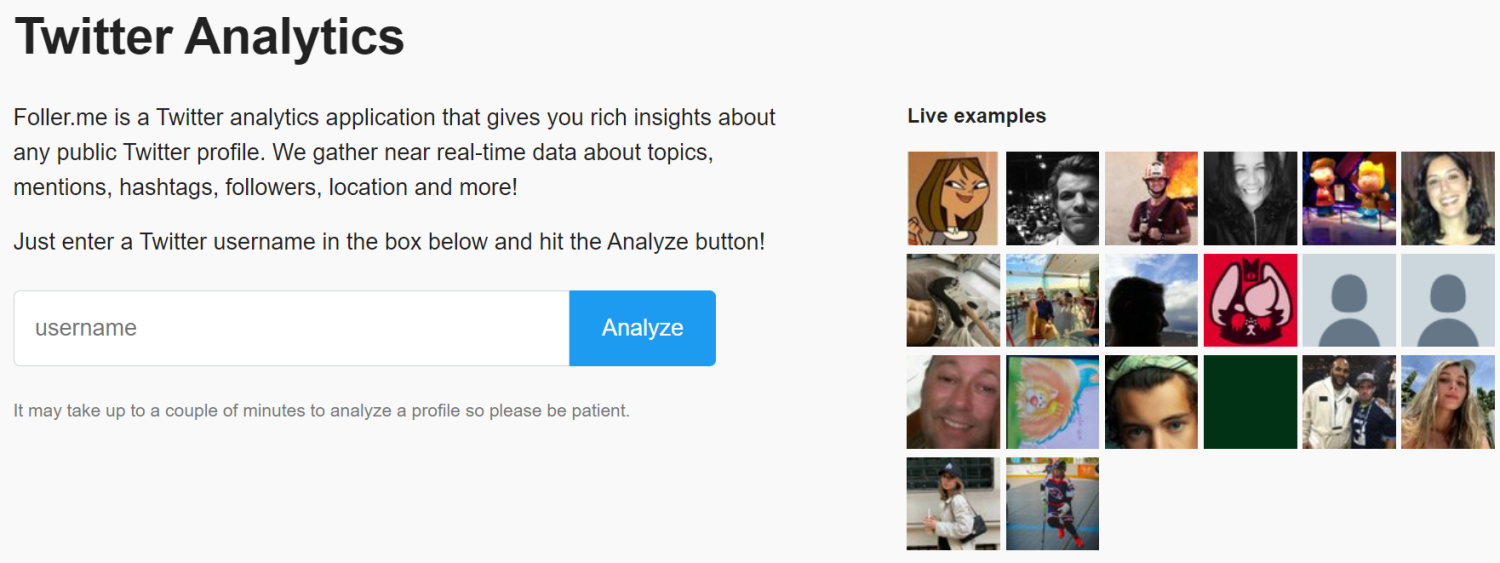
Task: Open the cartoon brown-haired girl avatar
Action: point(953,198)
